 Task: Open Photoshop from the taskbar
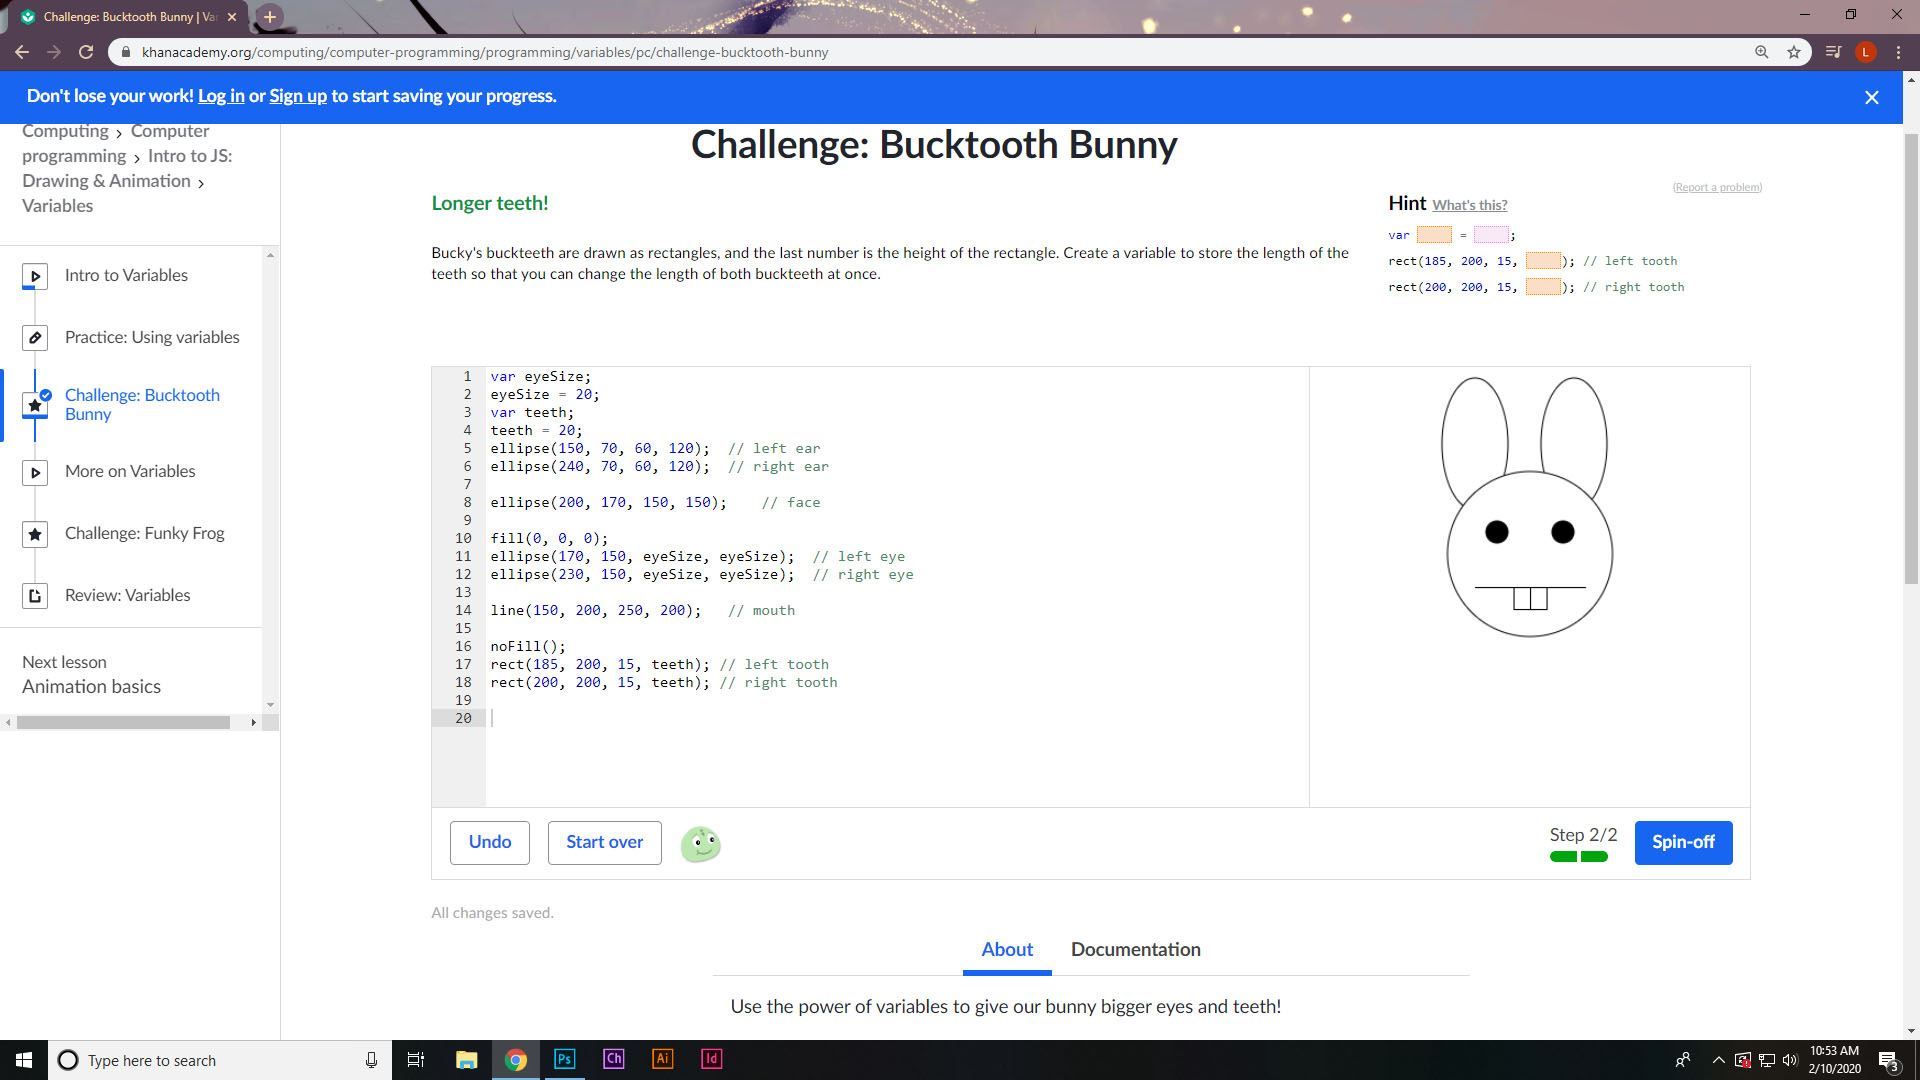pos(564,1059)
